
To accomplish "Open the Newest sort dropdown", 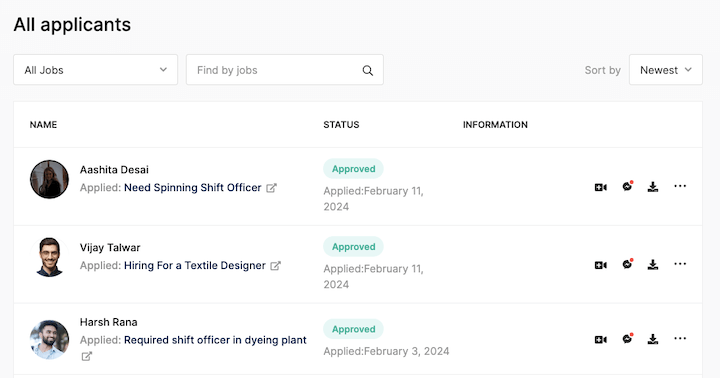I will 665,70.
